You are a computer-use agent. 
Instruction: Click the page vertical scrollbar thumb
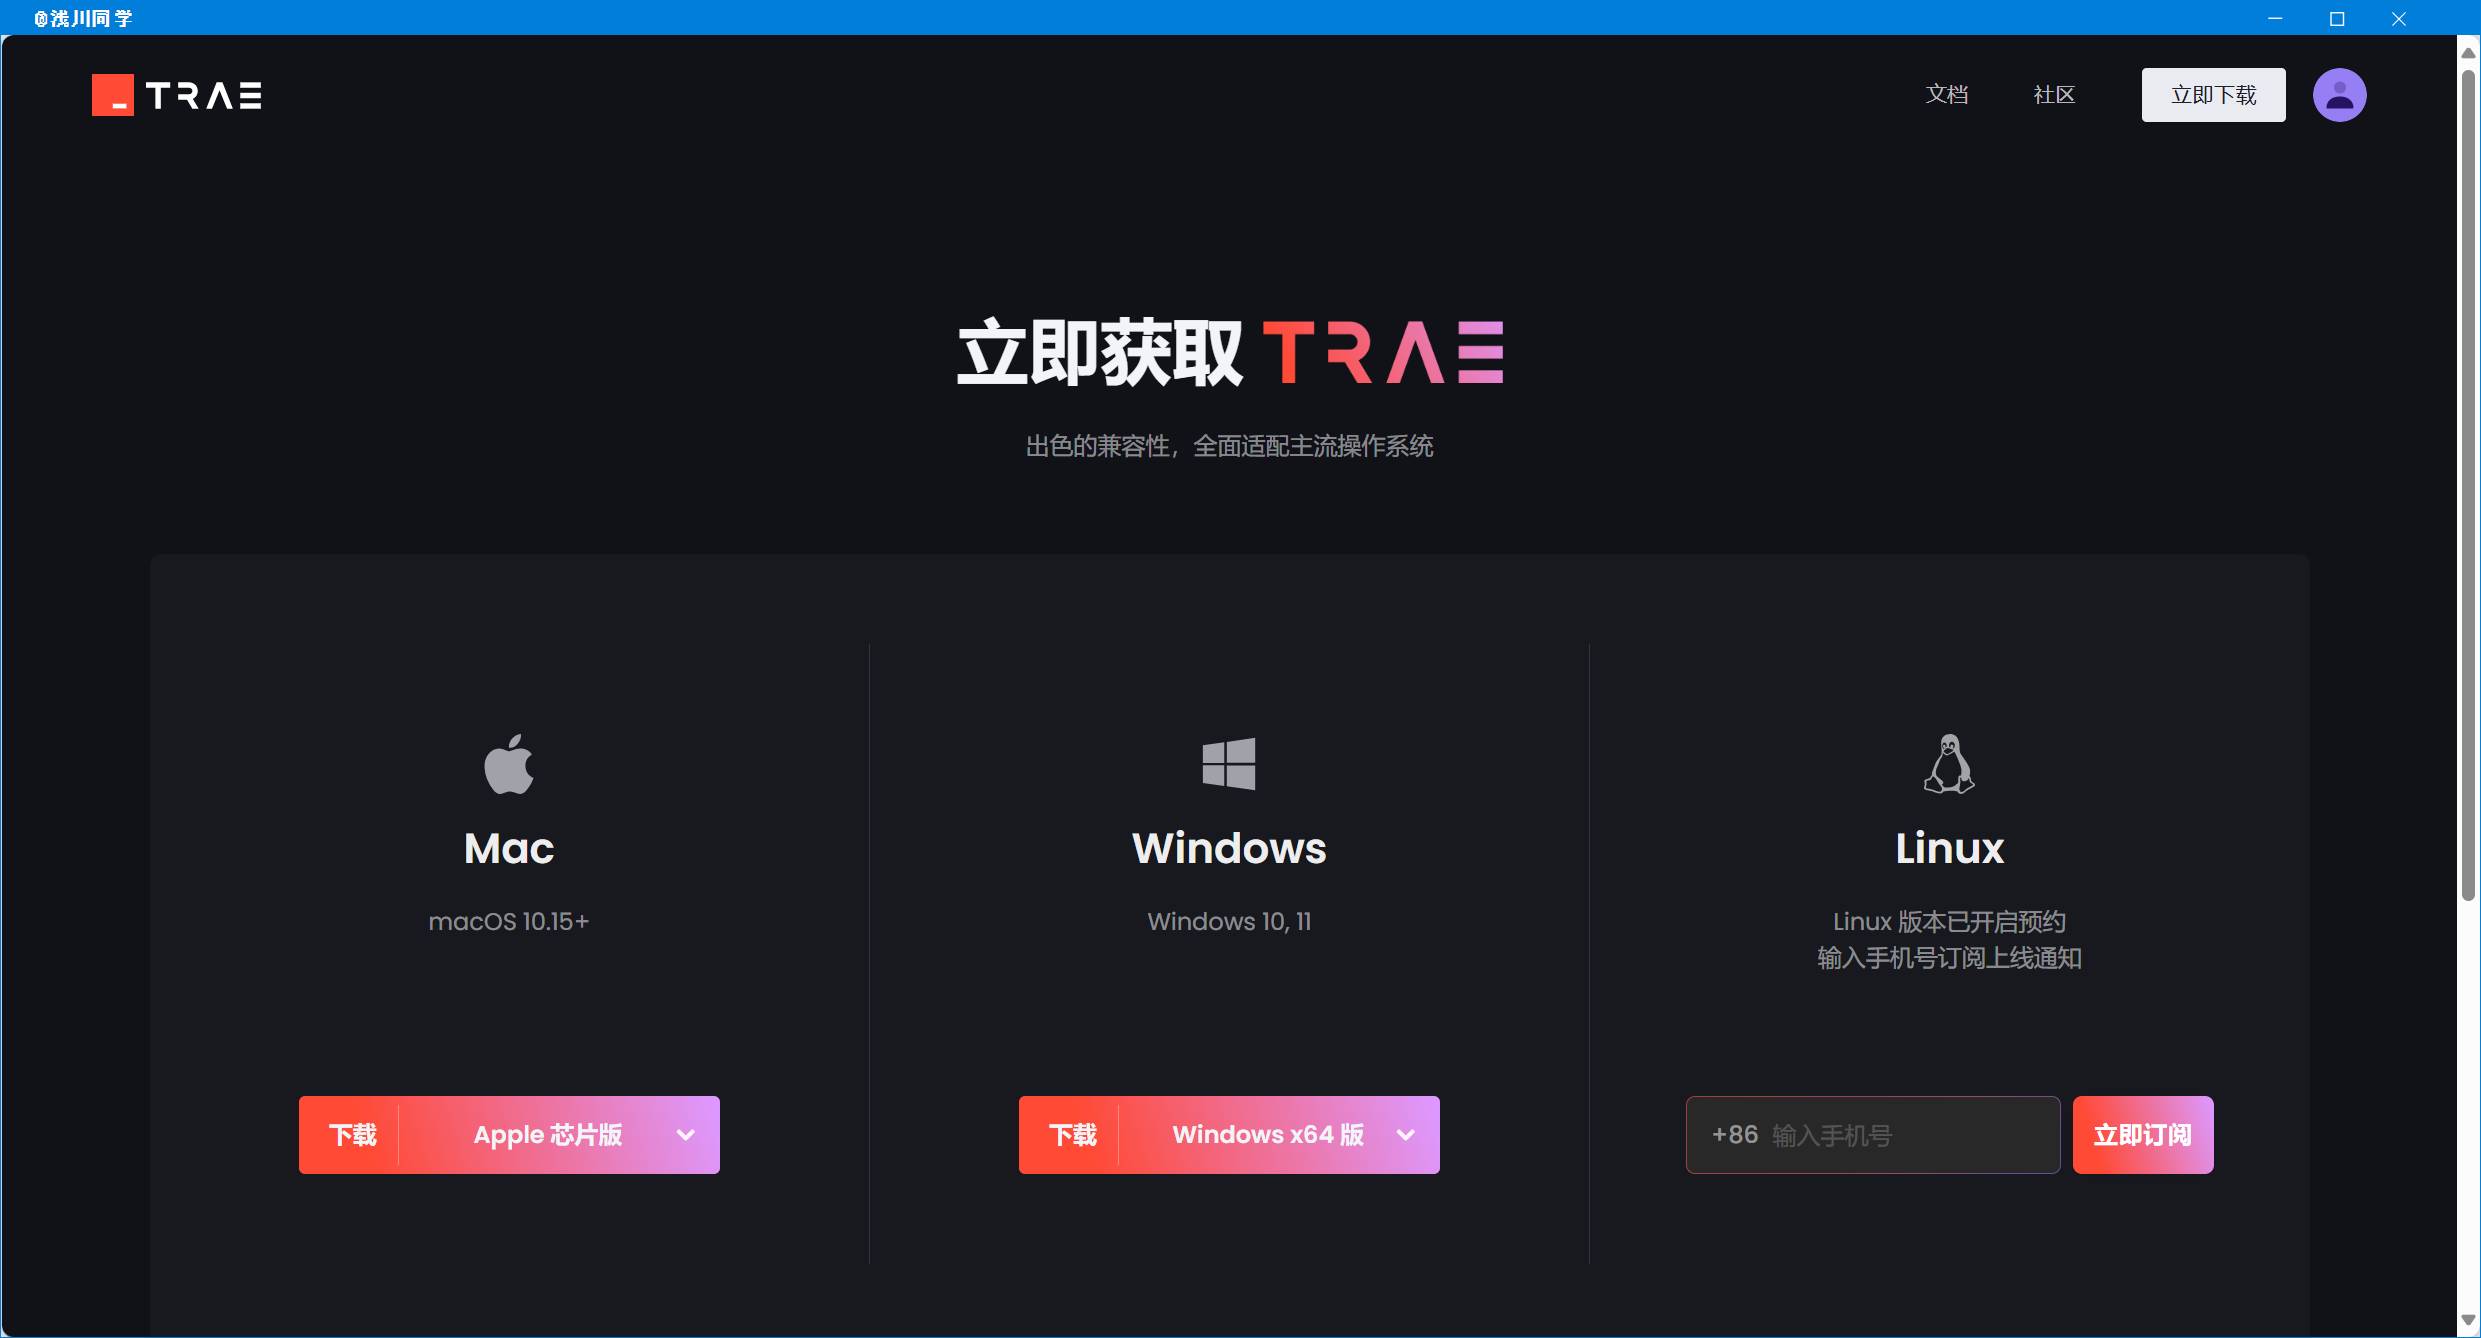[2468, 485]
